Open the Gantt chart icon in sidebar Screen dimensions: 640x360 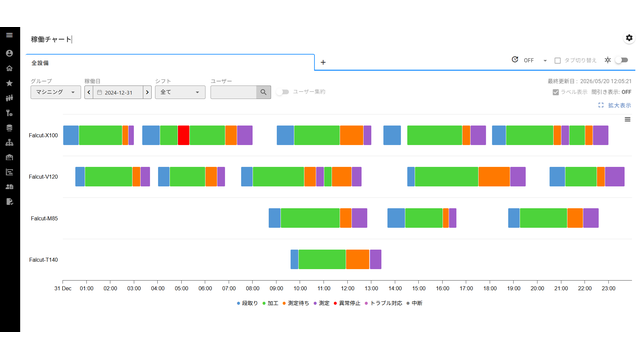pyautogui.click(x=9, y=172)
